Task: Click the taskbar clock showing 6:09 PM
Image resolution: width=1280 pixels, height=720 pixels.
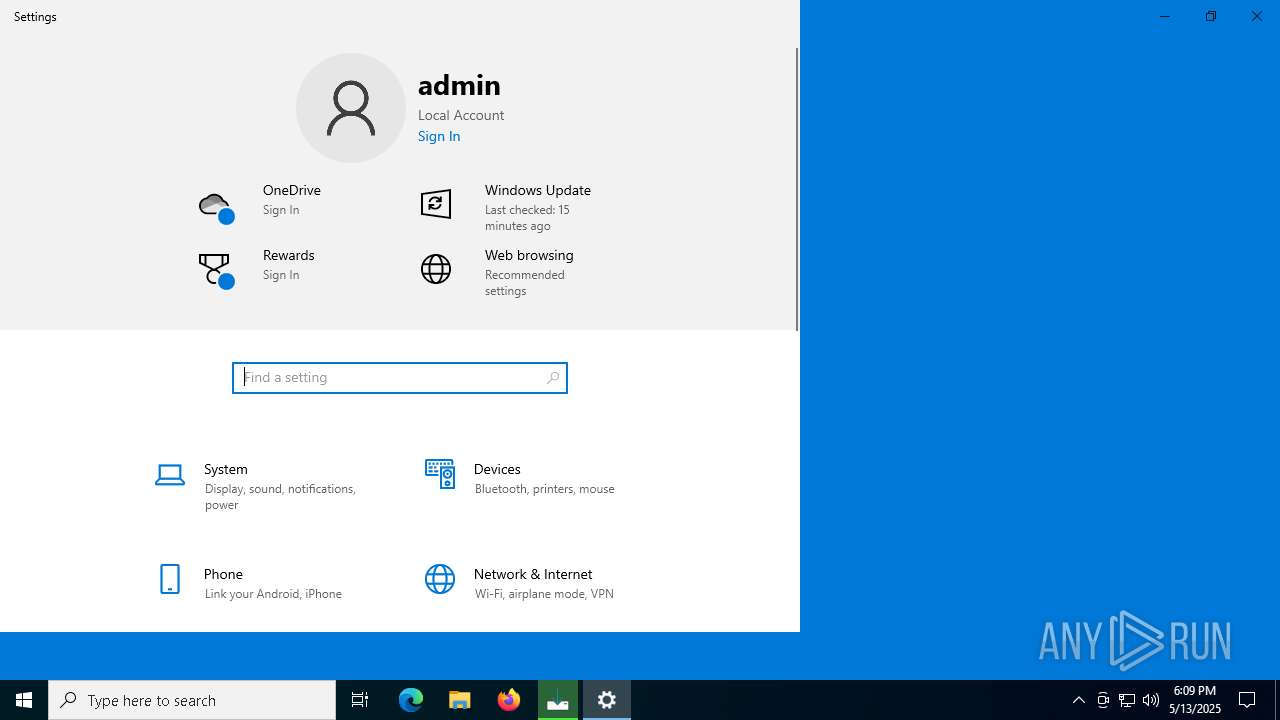Action: click(x=1194, y=700)
